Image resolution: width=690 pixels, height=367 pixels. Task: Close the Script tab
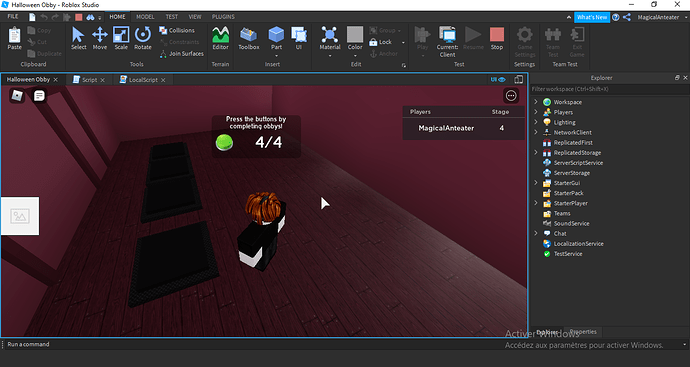click(103, 80)
